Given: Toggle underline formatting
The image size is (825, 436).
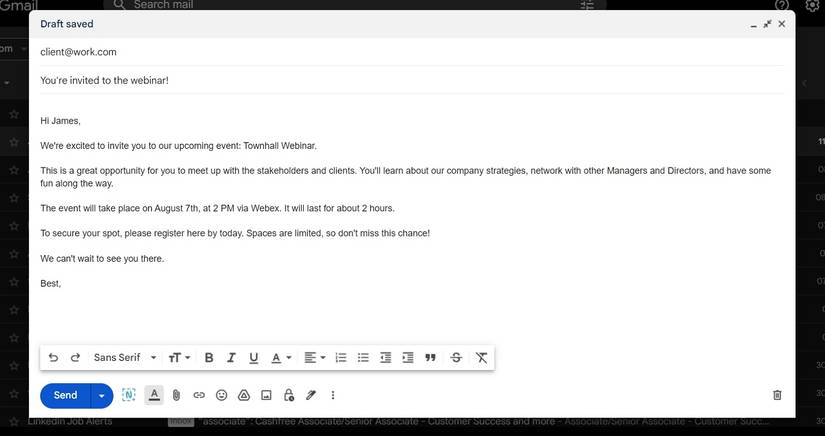Looking at the screenshot, I should click(x=254, y=358).
